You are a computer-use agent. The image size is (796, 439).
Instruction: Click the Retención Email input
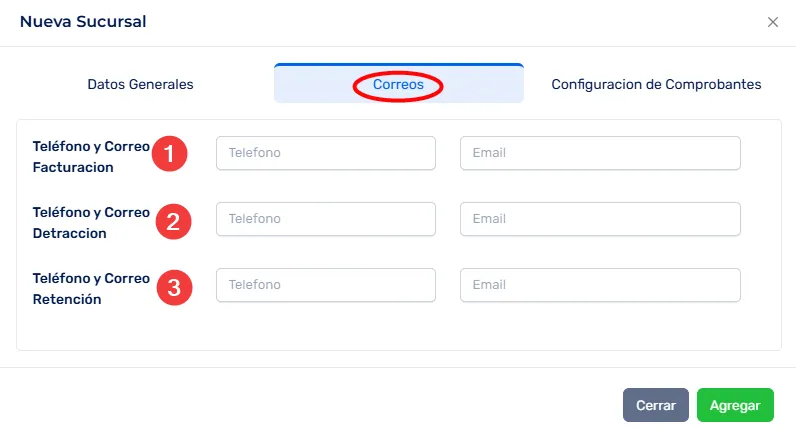point(600,285)
